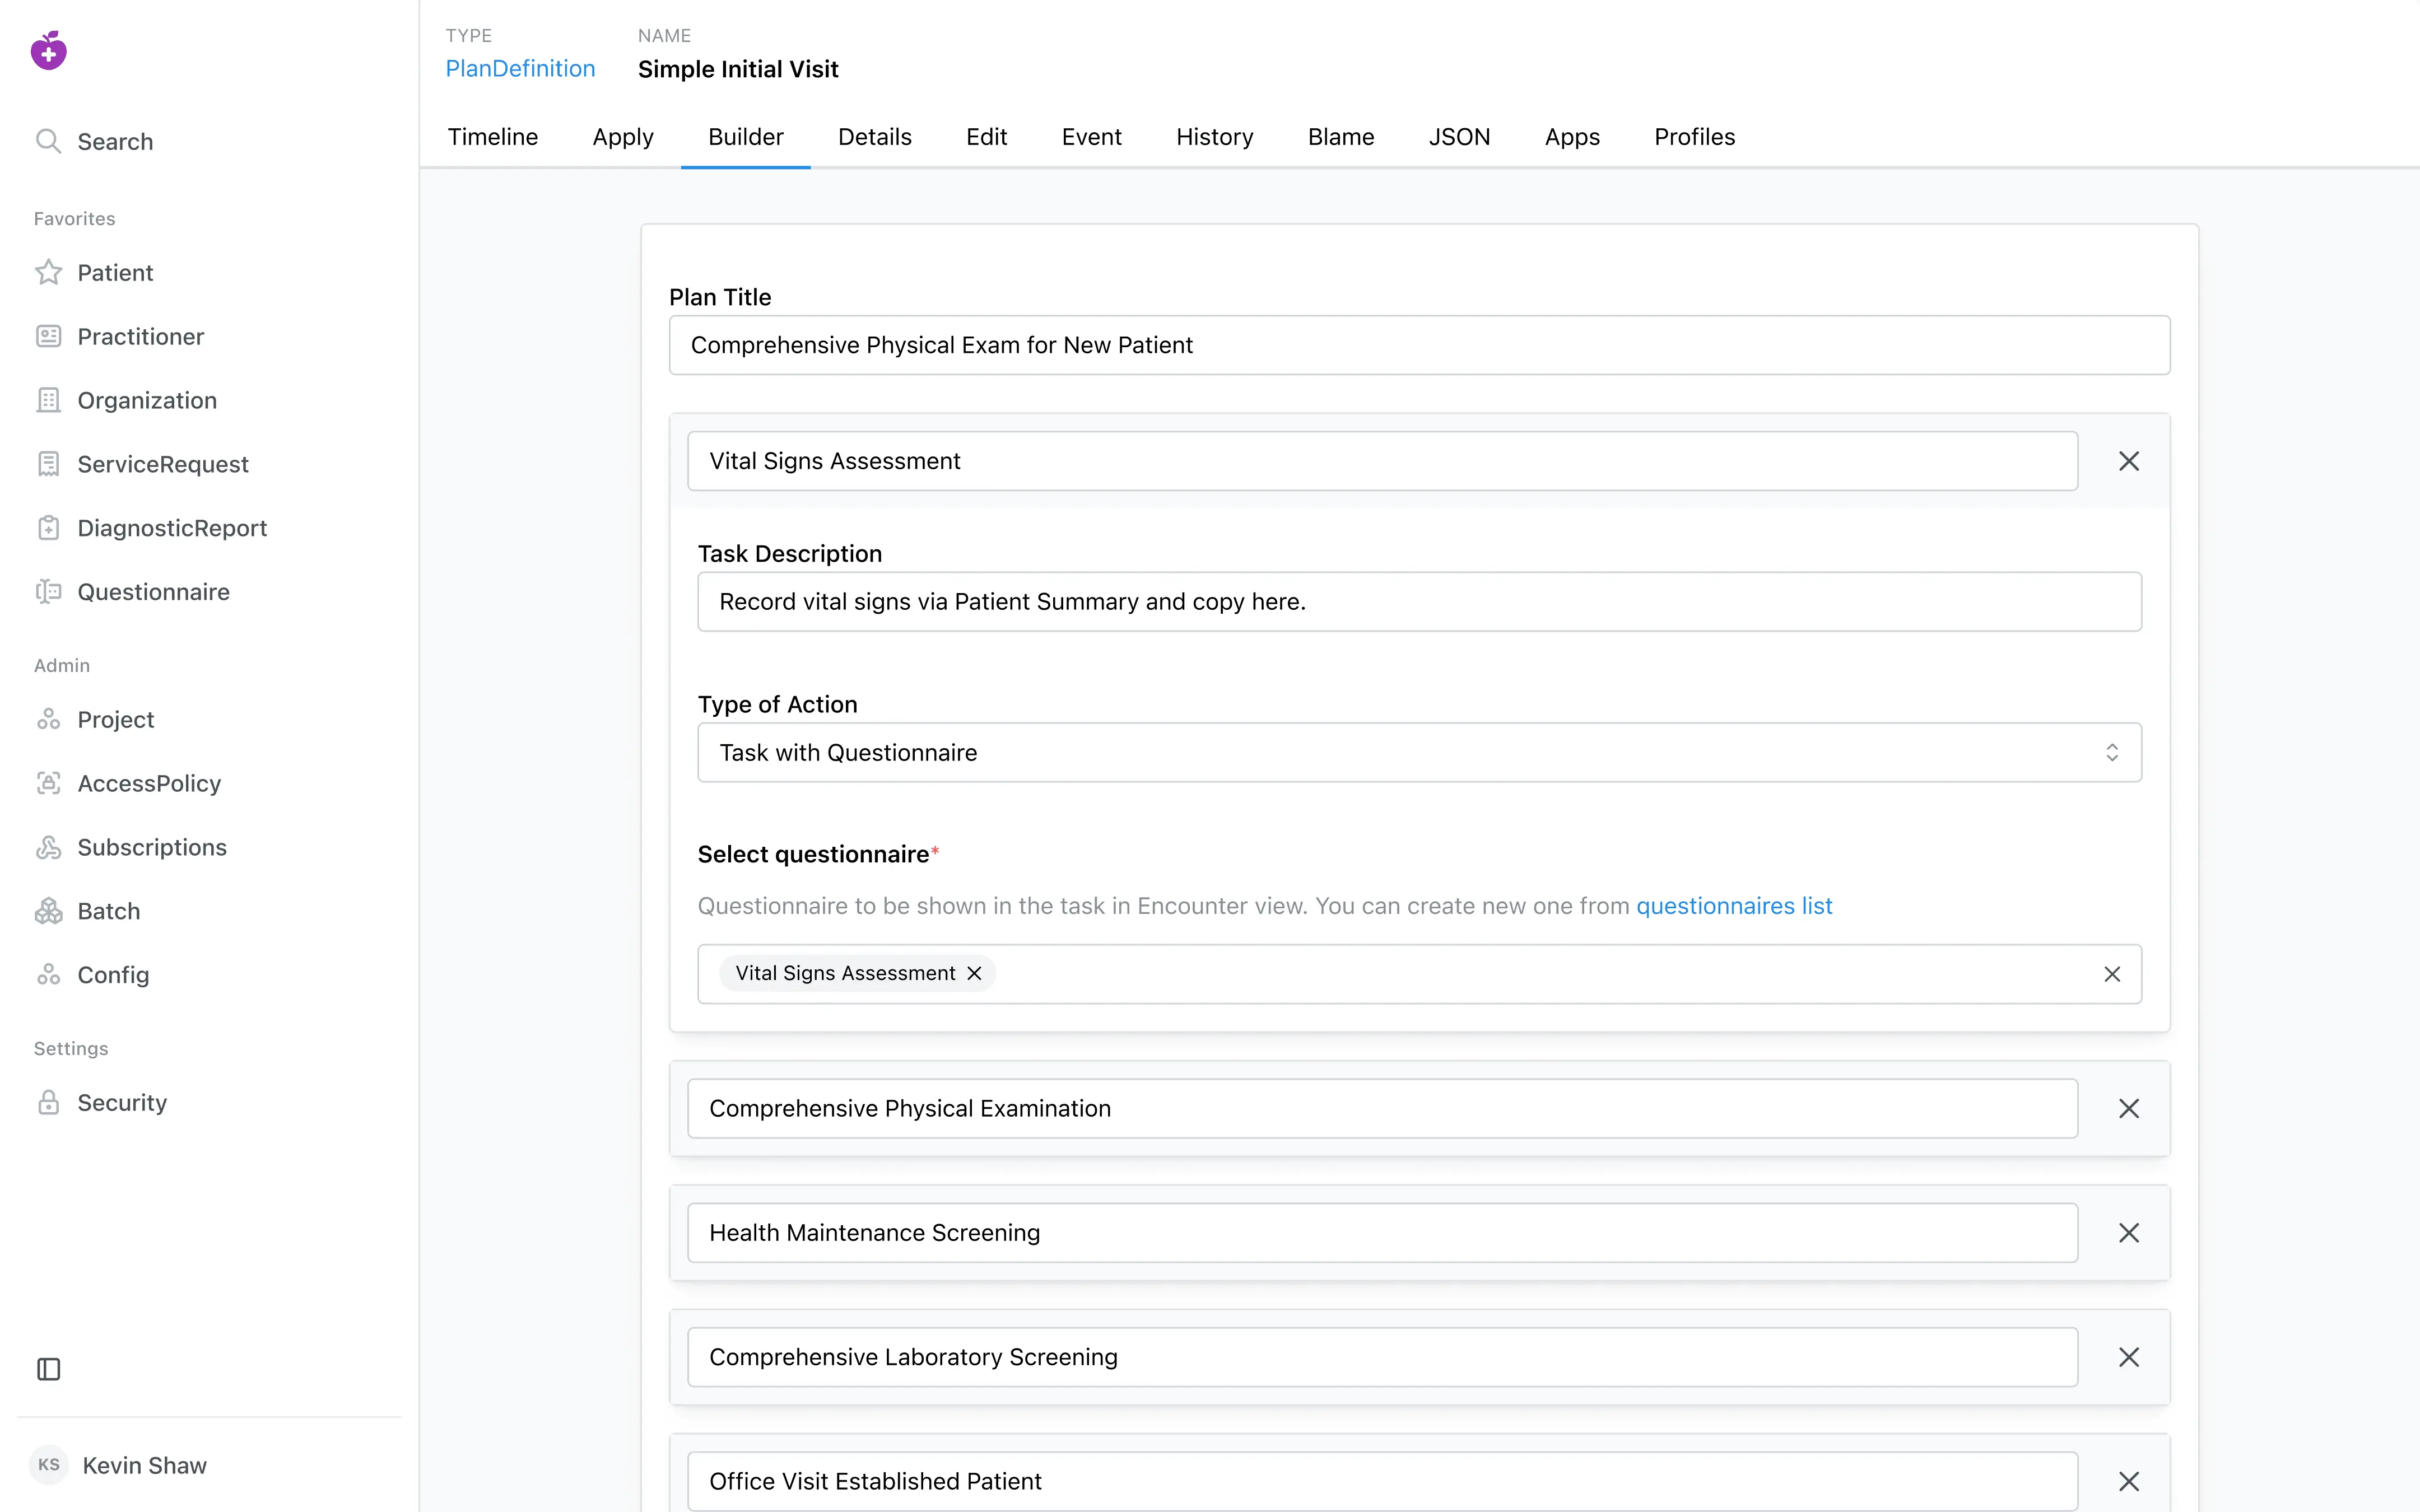
Task: Clear the questionnaire selection field
Action: [2112, 974]
